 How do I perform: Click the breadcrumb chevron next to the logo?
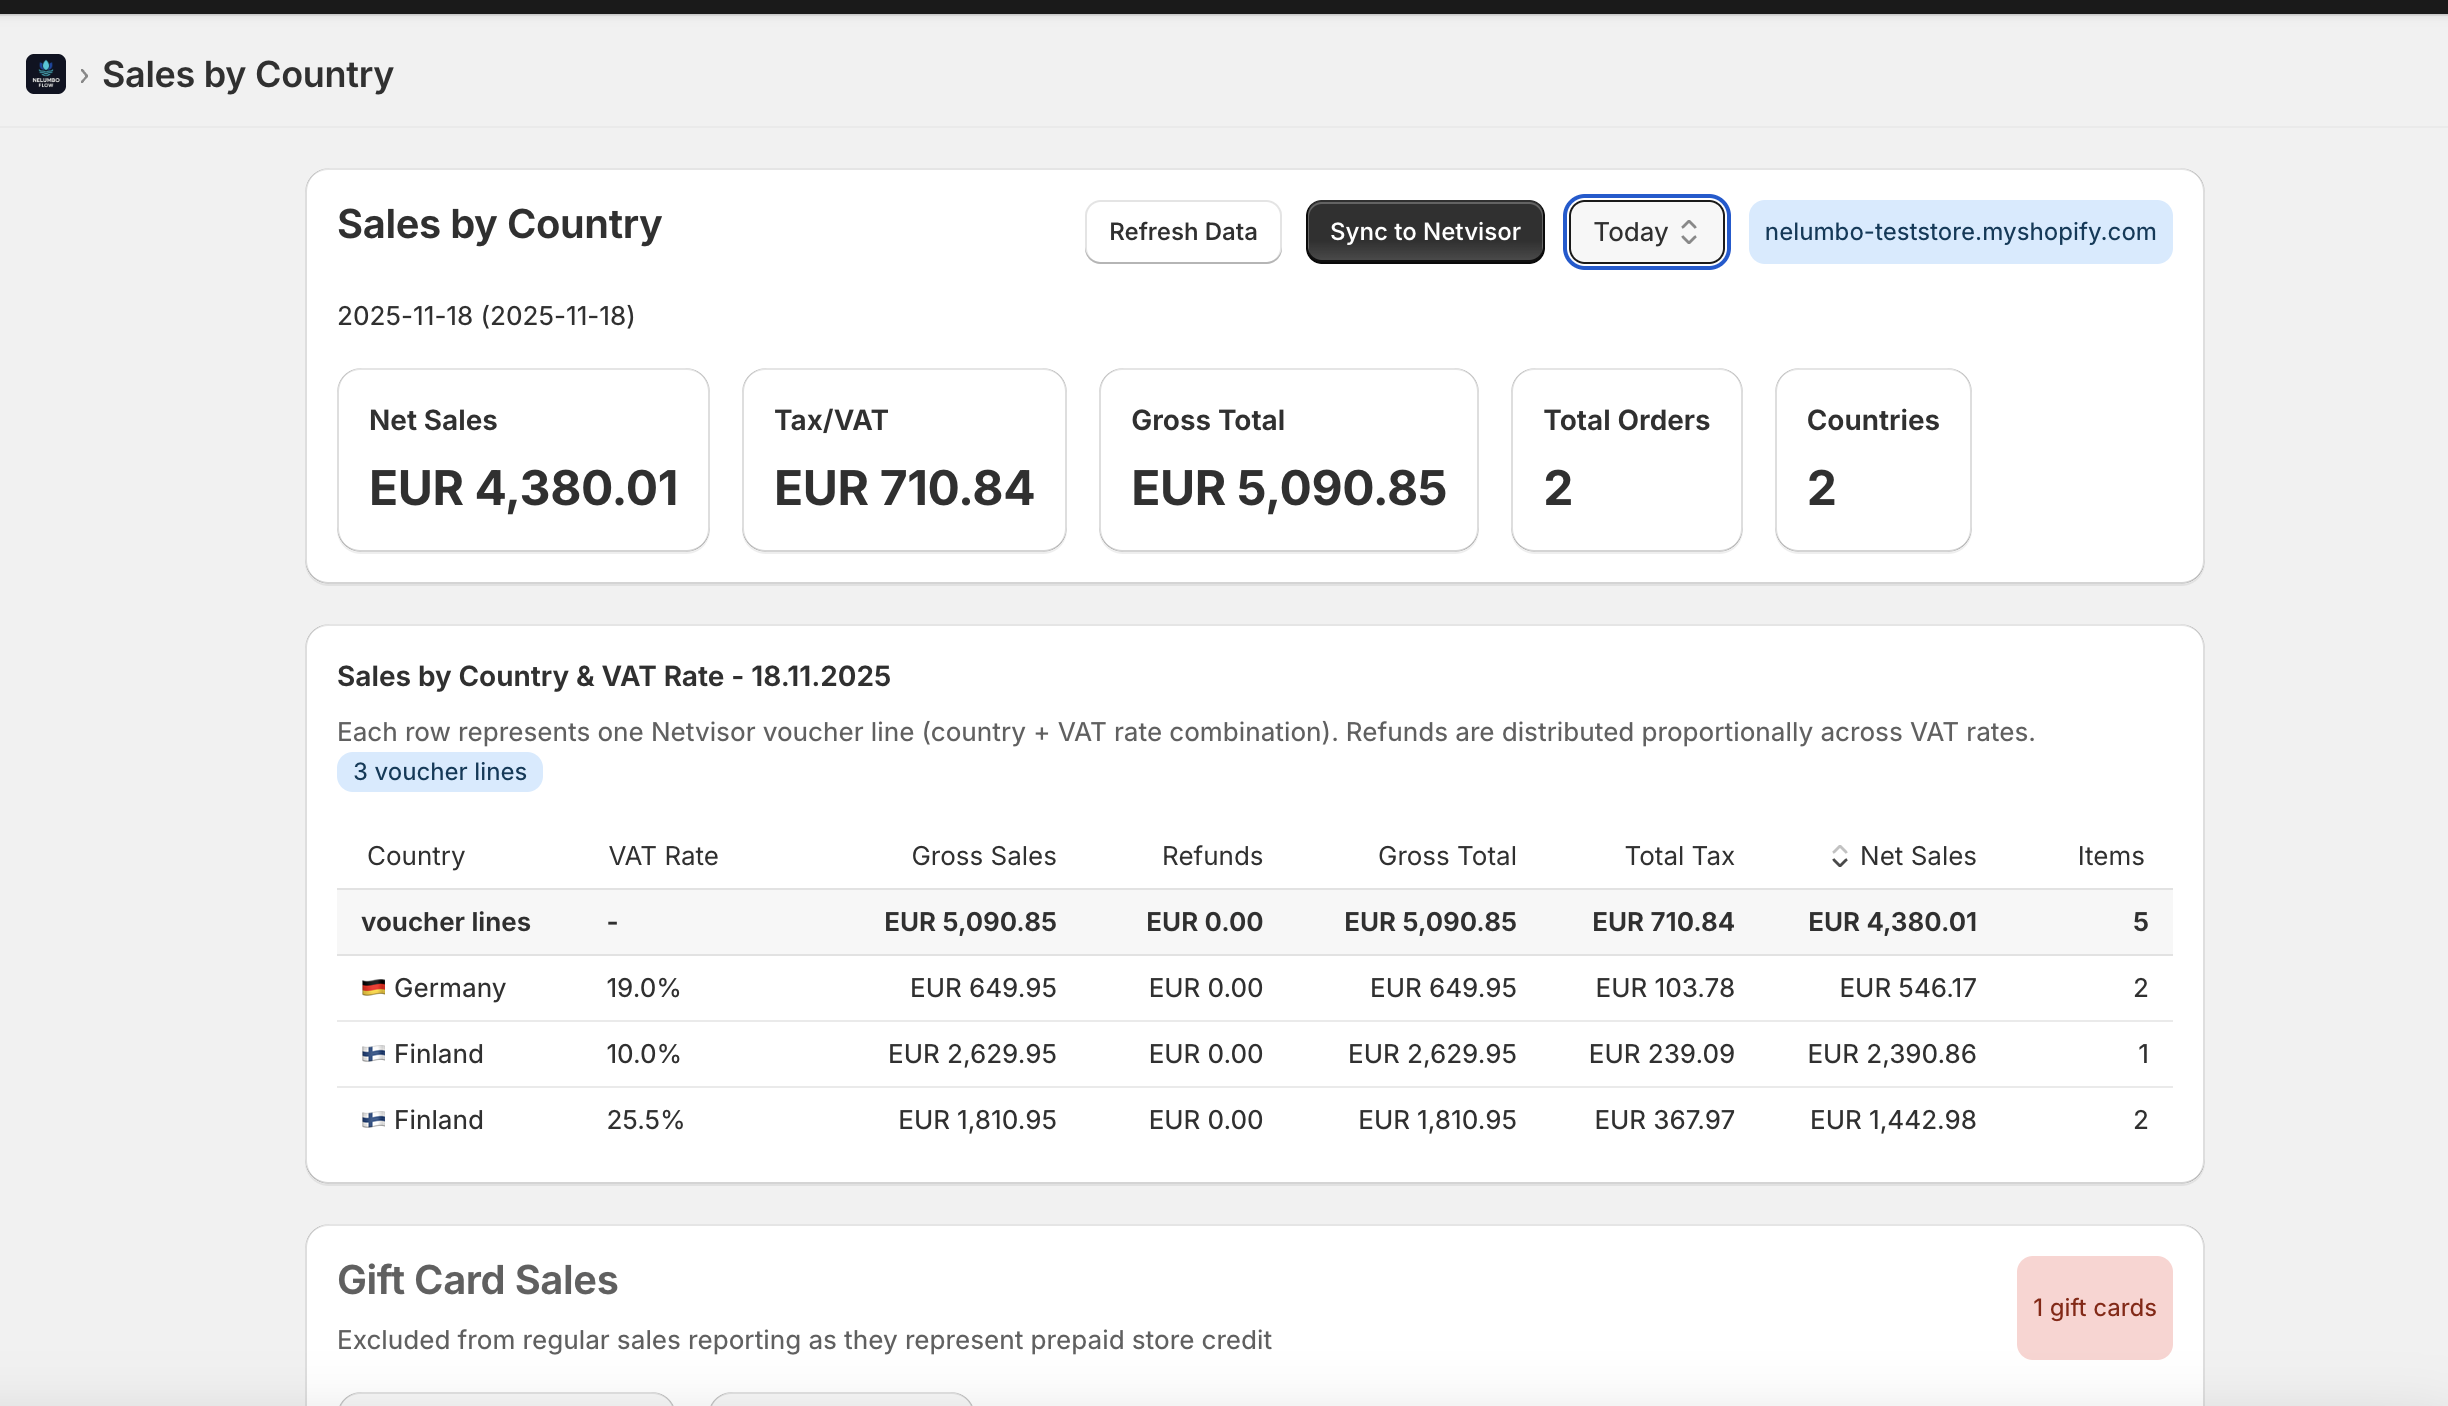88,74
